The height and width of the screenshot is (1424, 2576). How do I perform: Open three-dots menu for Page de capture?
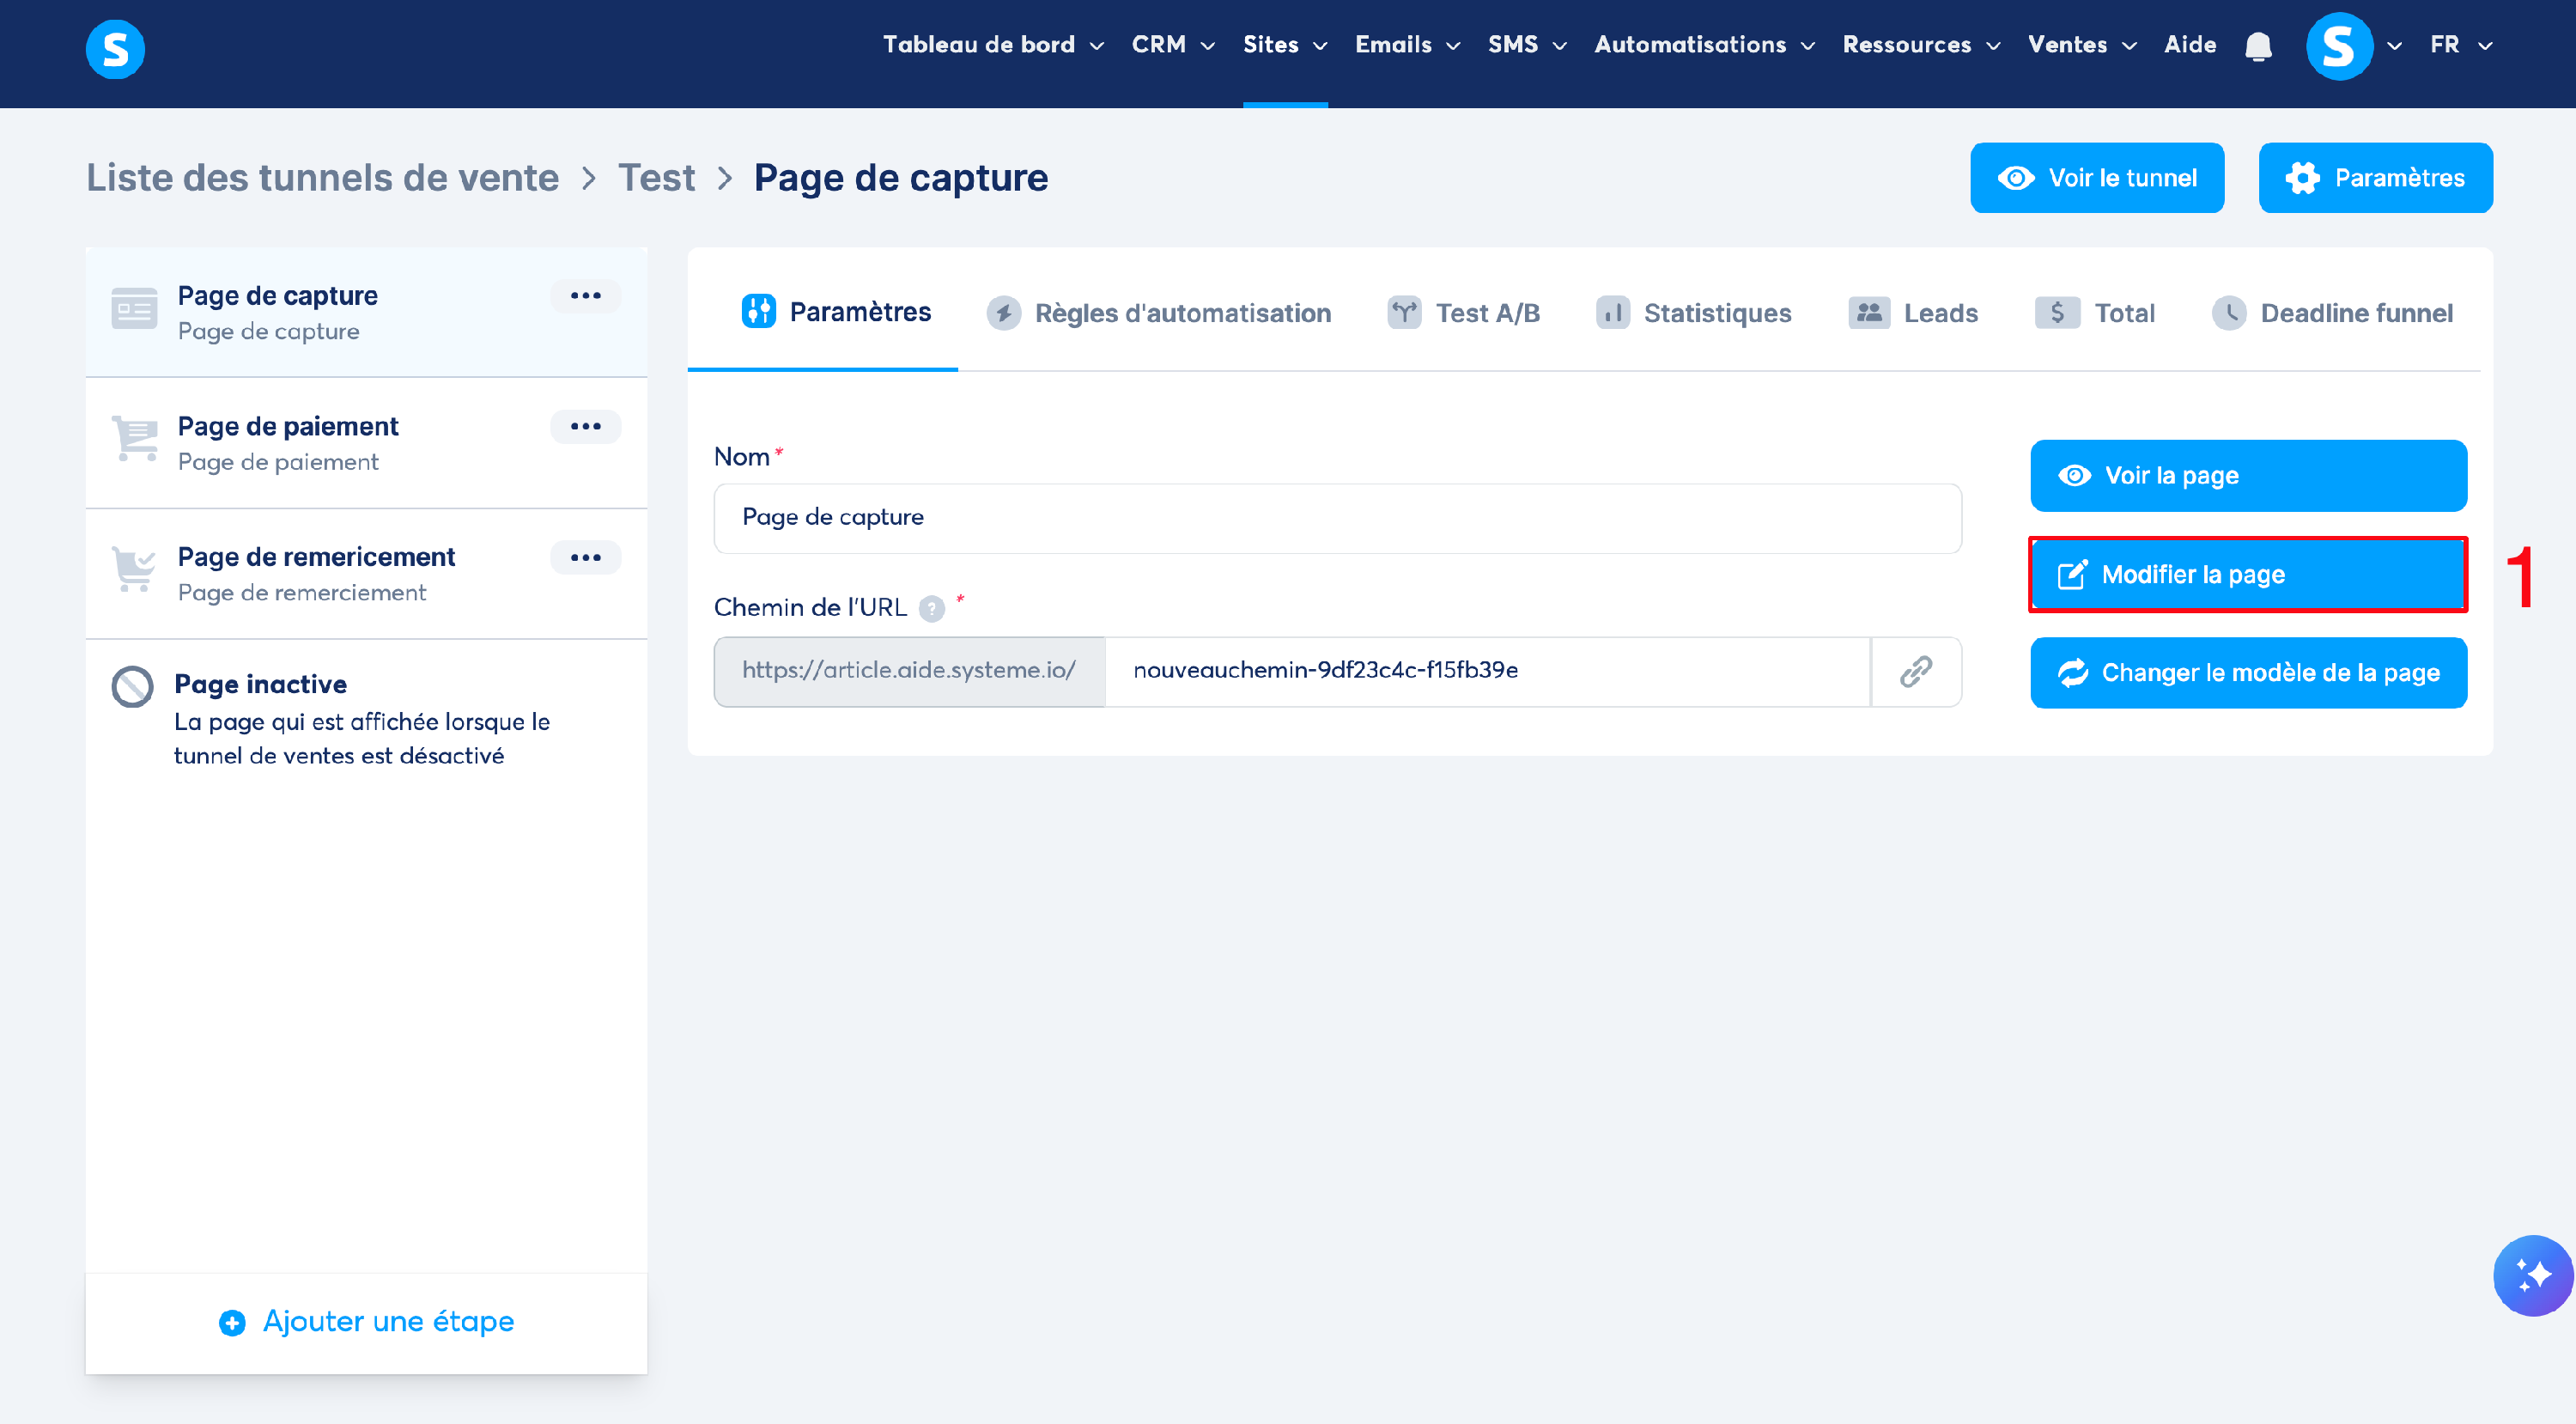click(585, 296)
